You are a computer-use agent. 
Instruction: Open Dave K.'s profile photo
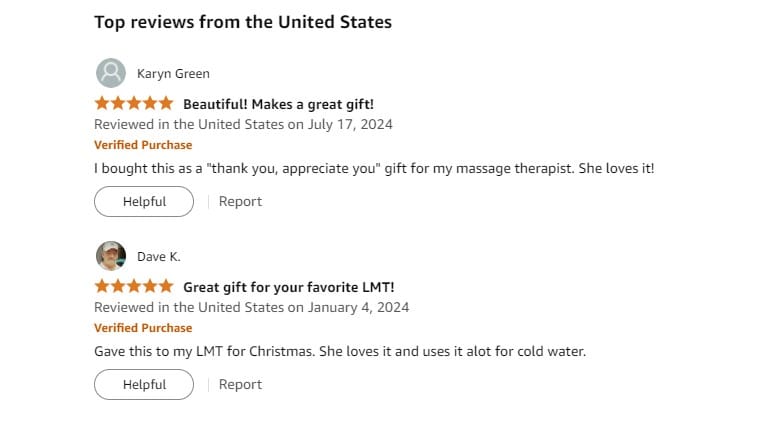click(111, 256)
